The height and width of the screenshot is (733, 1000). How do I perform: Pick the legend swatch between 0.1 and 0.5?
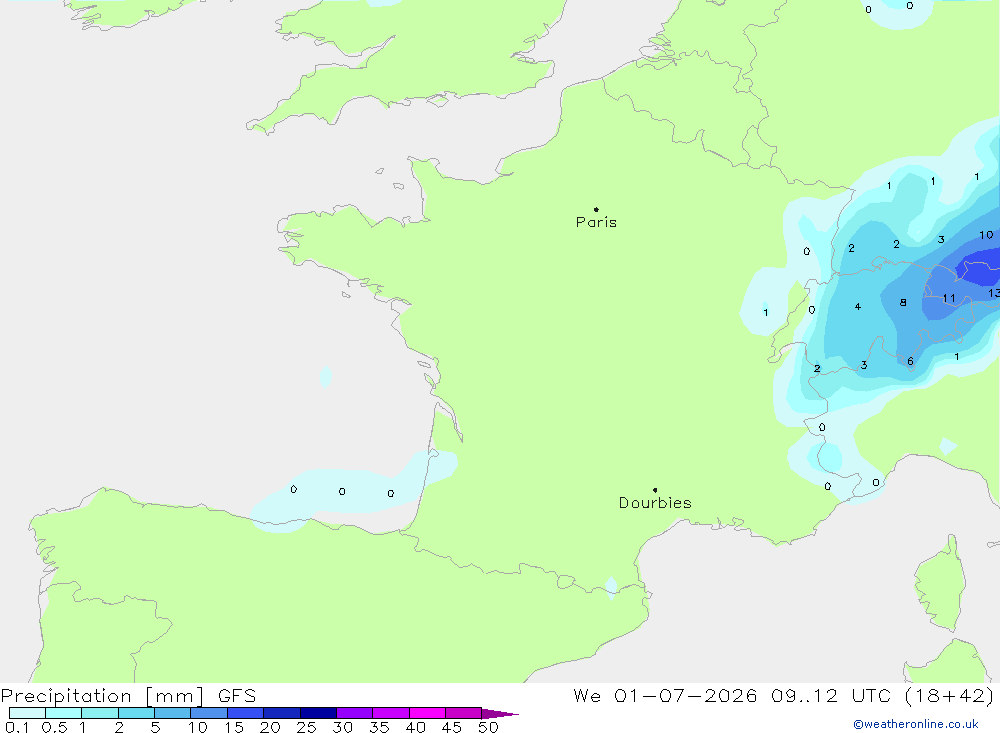27,713
